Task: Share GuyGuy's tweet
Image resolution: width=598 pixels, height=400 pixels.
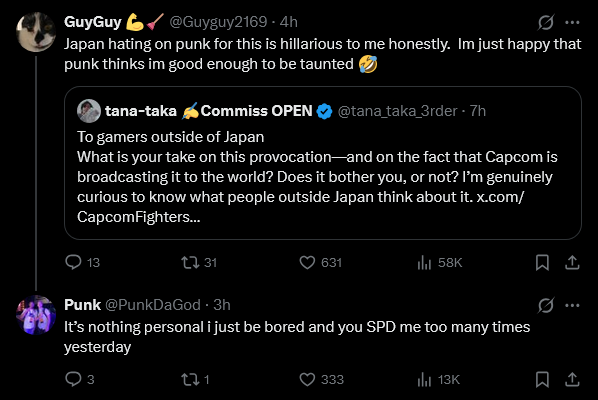Action: [572, 262]
